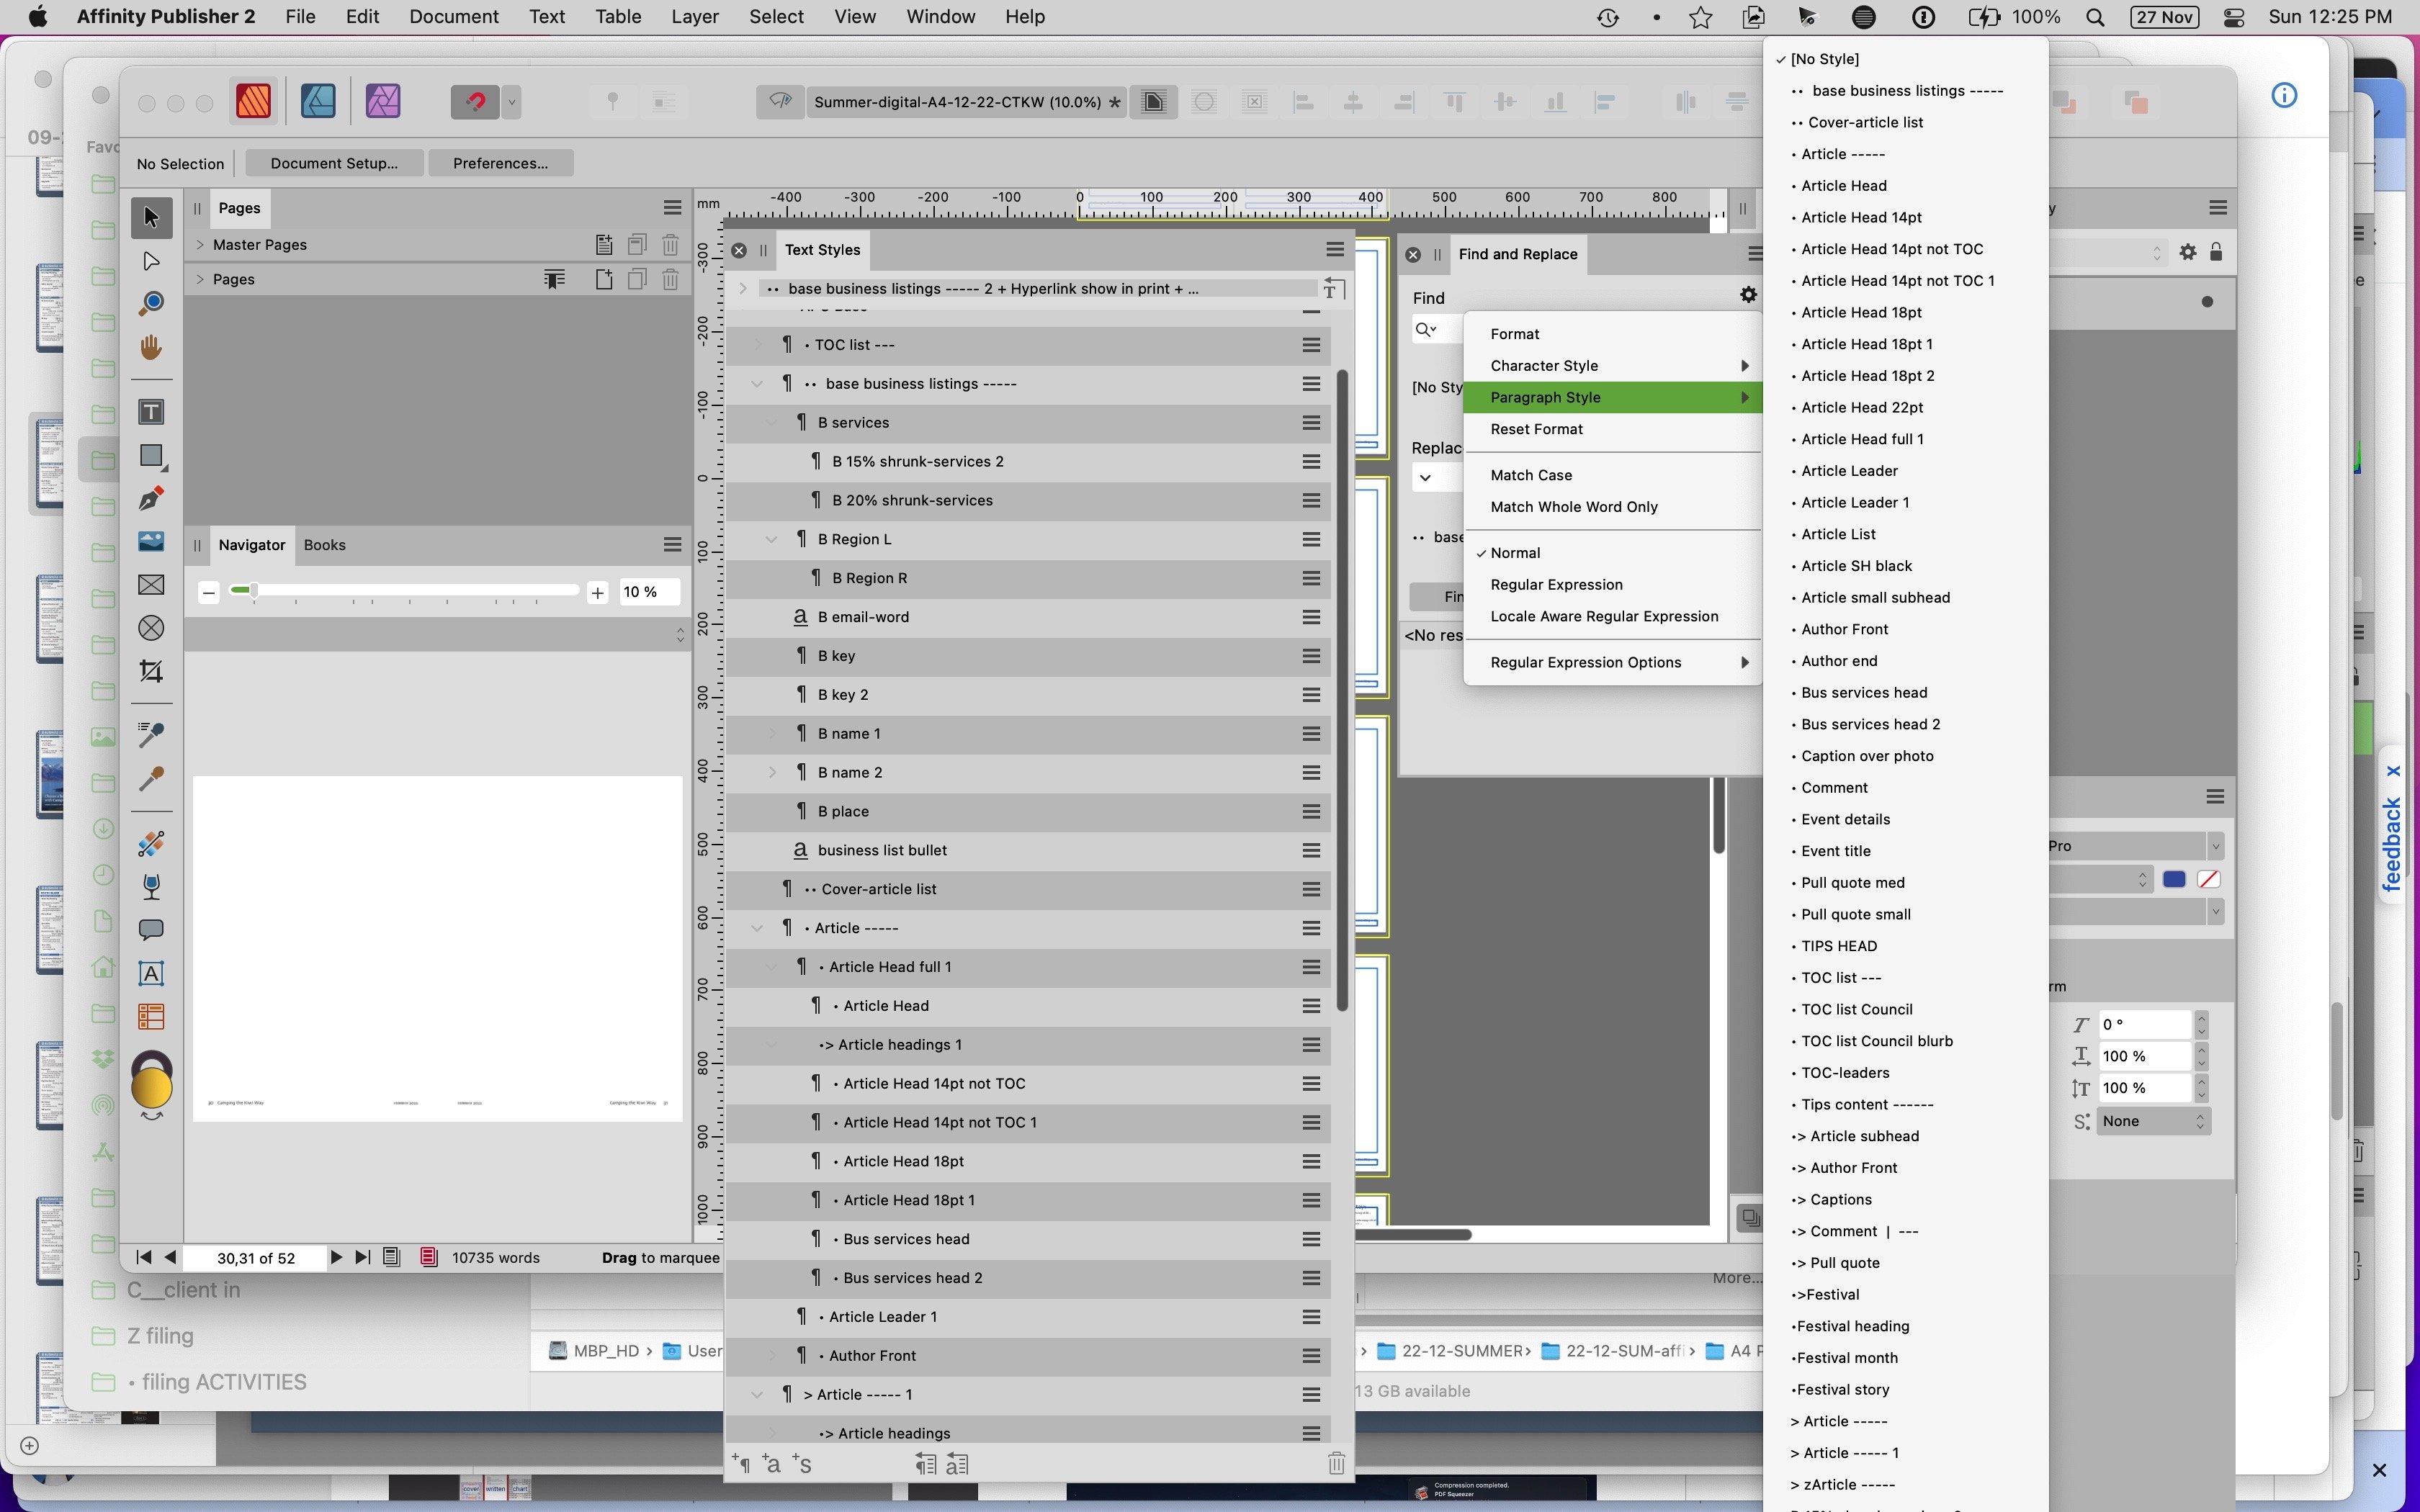Adjust the Navigator zoom slider
Image resolution: width=2420 pixels, height=1512 pixels.
(253, 591)
